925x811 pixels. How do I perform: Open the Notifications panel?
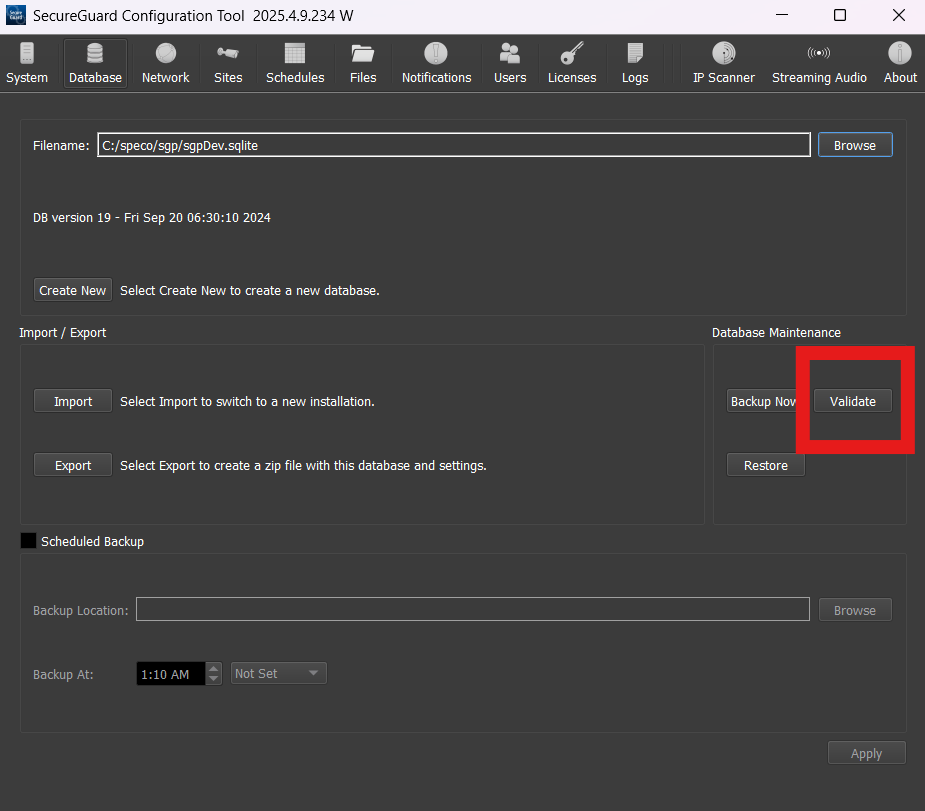(436, 62)
